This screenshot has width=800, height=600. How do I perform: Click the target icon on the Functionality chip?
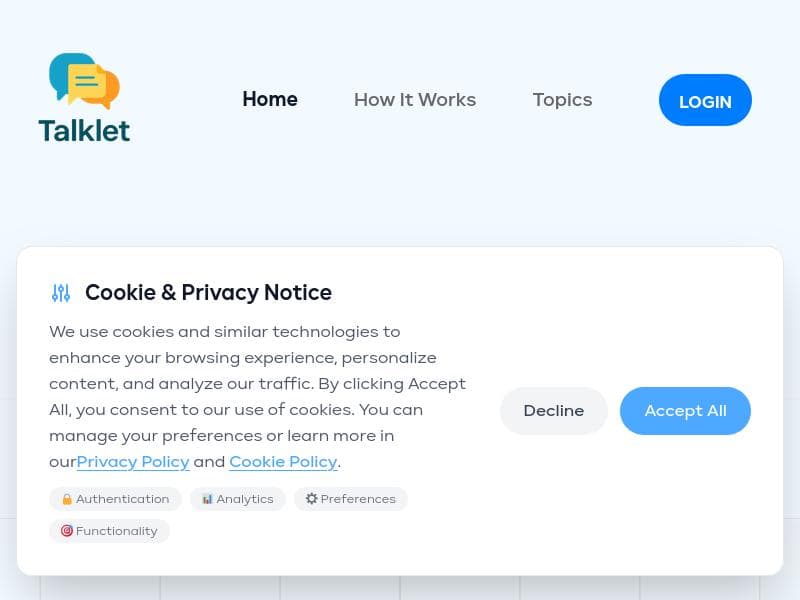click(x=66, y=531)
